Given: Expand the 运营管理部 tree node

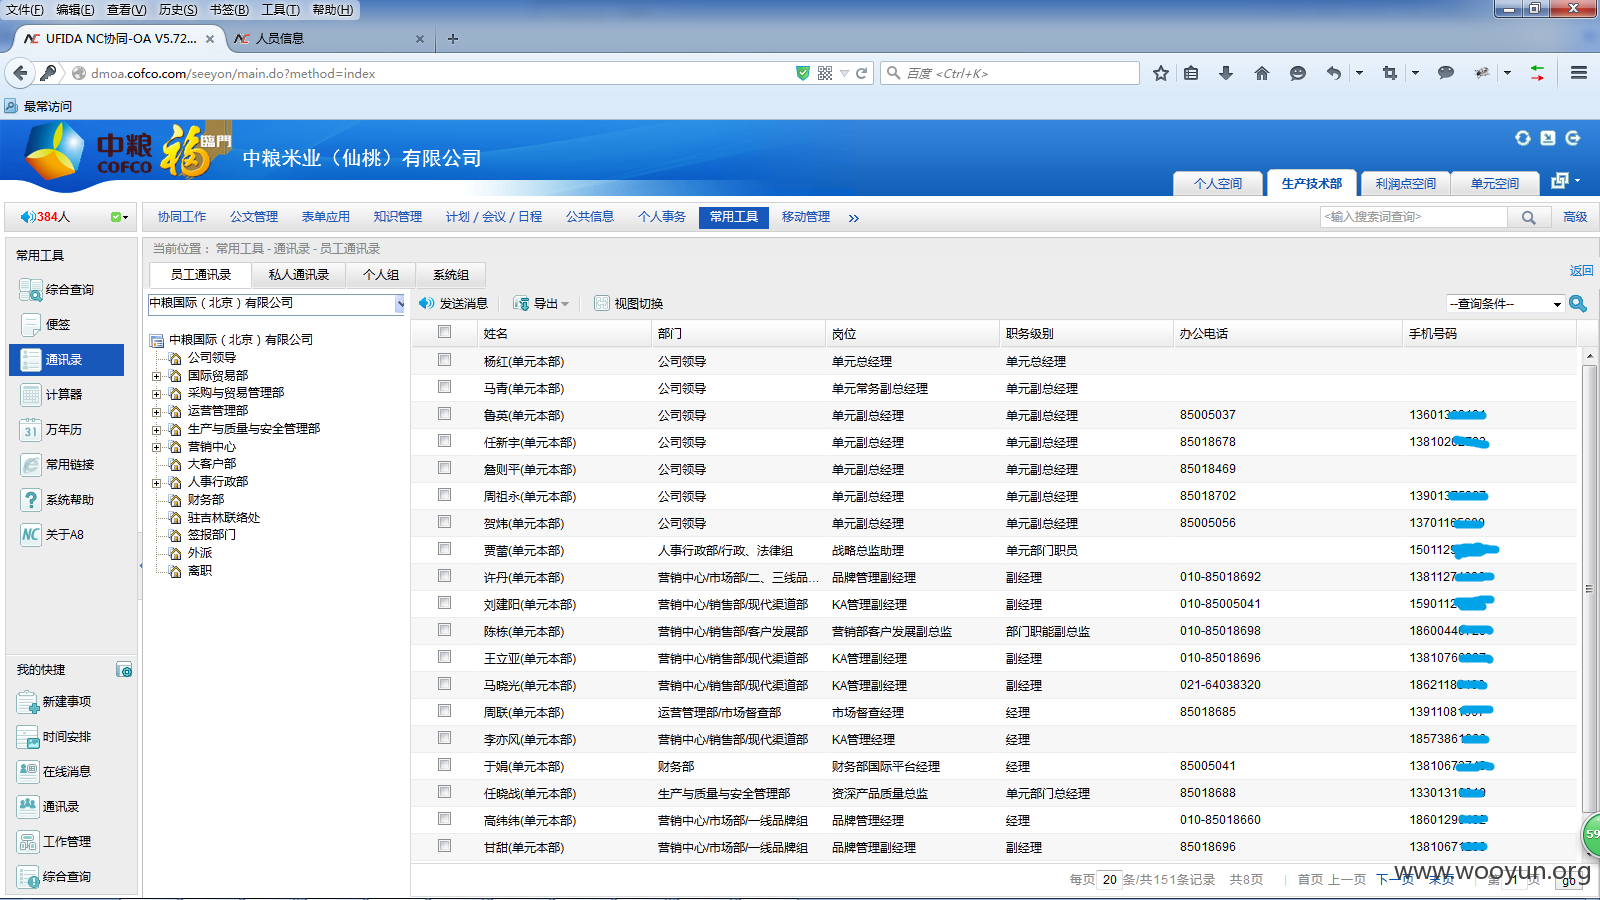Looking at the screenshot, I should tap(156, 411).
